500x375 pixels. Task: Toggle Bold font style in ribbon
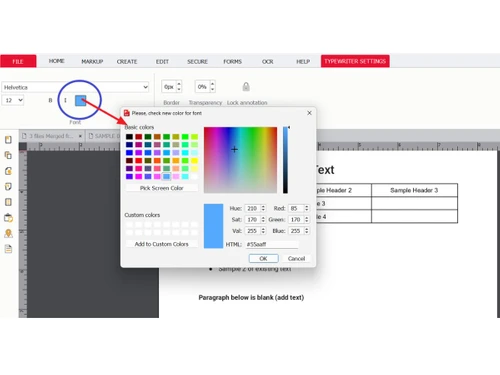(50, 100)
